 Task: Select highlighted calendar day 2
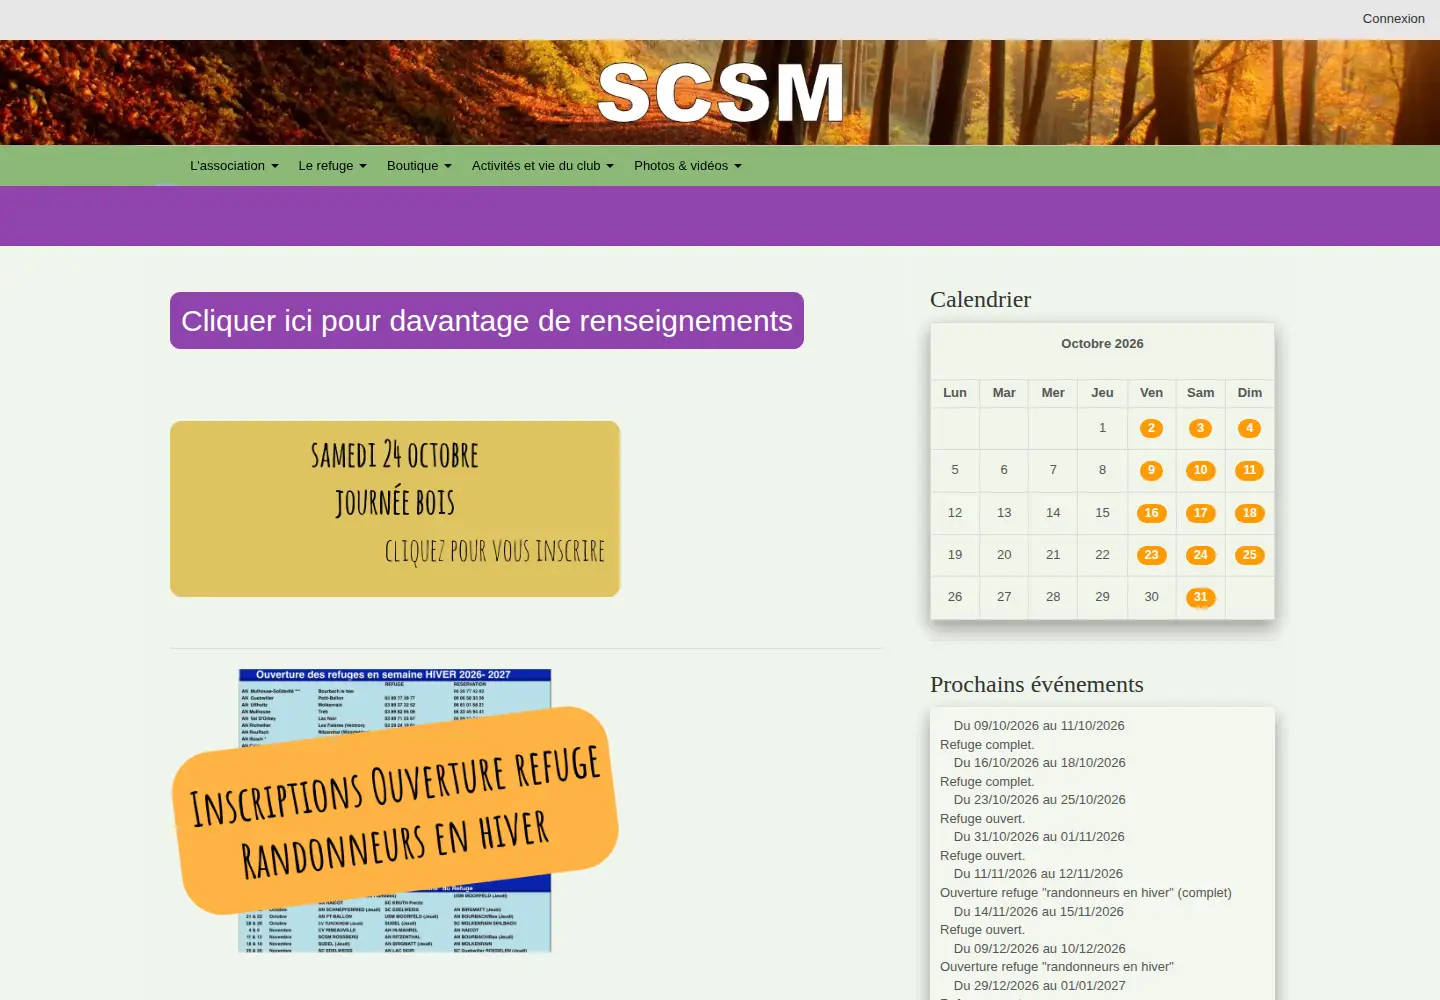[1151, 428]
